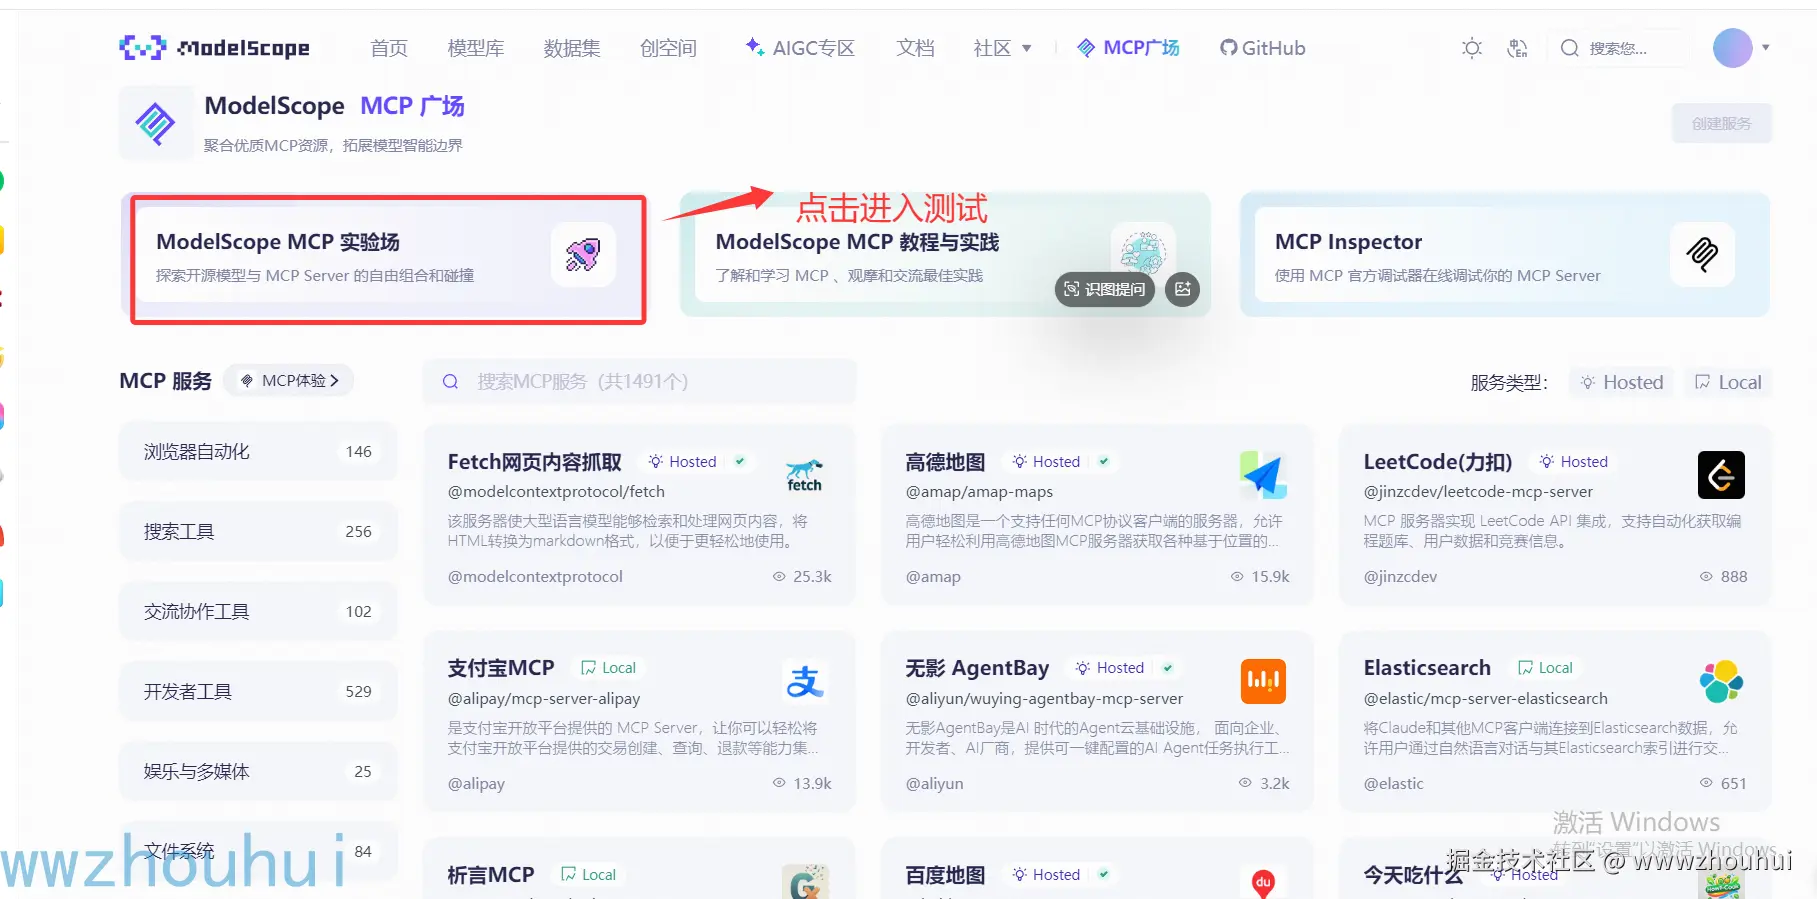Click the @jinzcdev author name

tap(1400, 577)
